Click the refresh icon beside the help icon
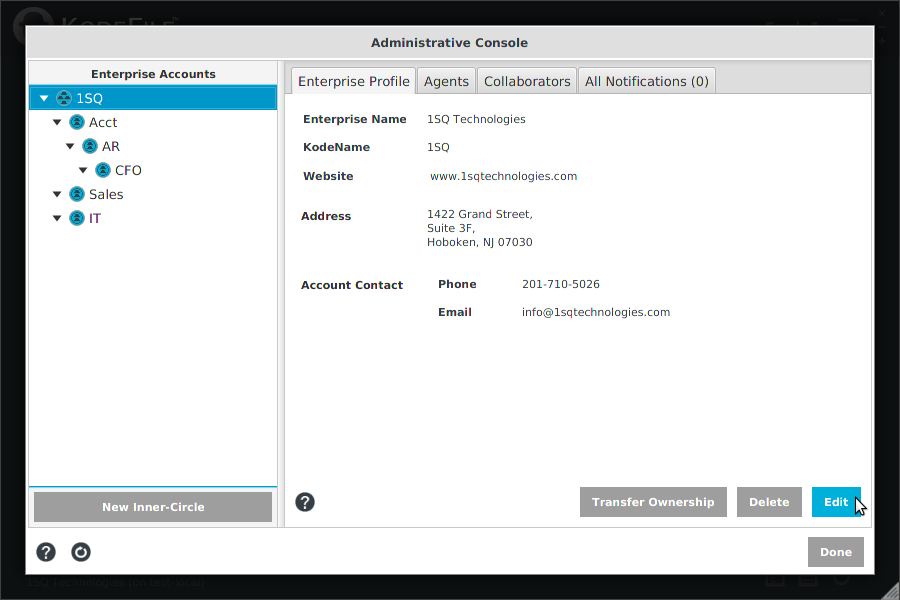 click(81, 552)
